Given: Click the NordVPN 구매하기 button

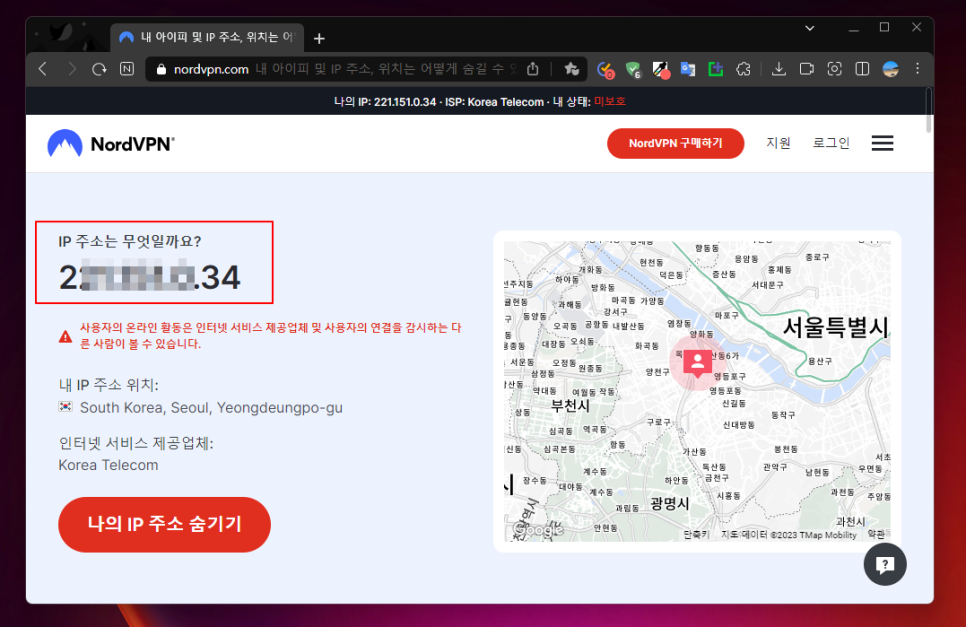Looking at the screenshot, I should (x=675, y=144).
